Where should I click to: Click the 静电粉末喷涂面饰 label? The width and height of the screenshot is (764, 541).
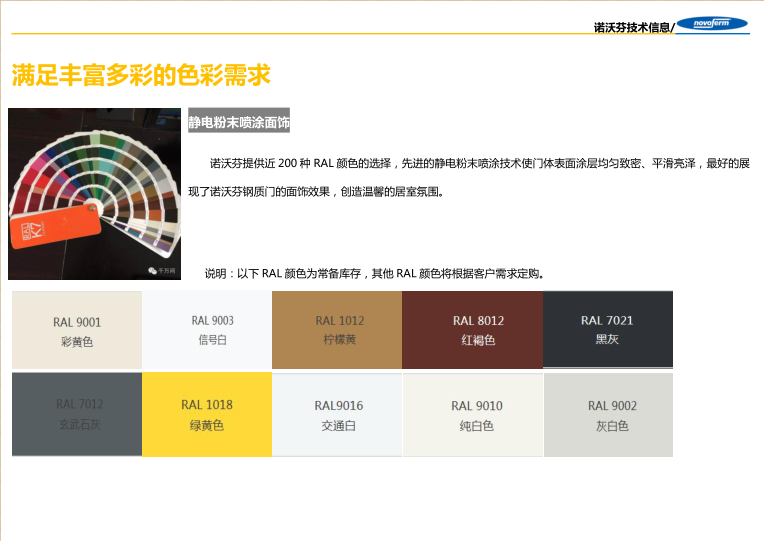pos(239,120)
